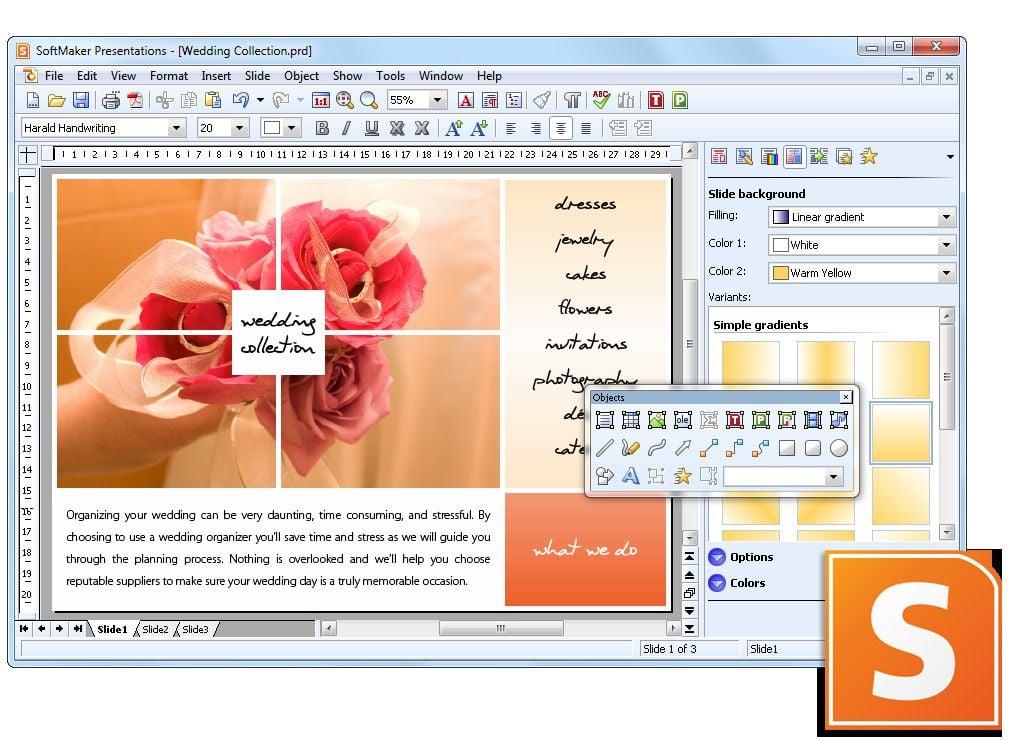Click the variants list scroll down arrow
The image size is (1024, 740).
[948, 532]
